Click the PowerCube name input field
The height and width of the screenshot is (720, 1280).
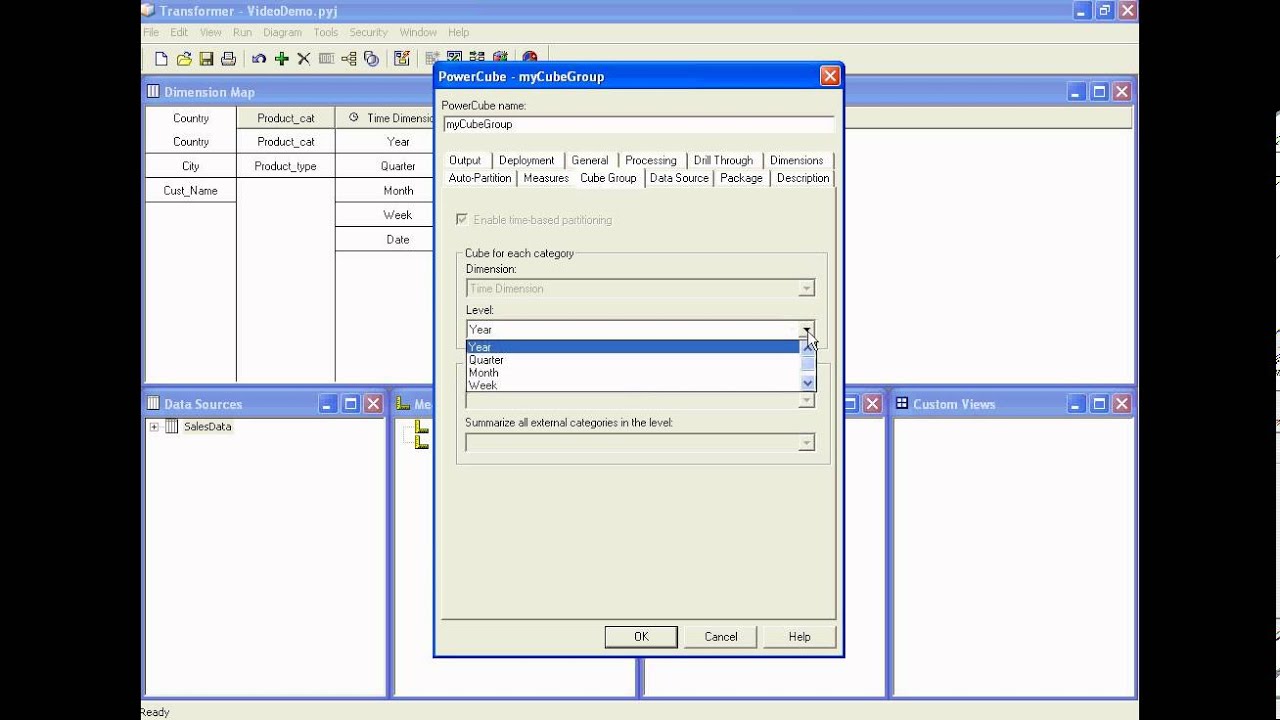coord(638,125)
